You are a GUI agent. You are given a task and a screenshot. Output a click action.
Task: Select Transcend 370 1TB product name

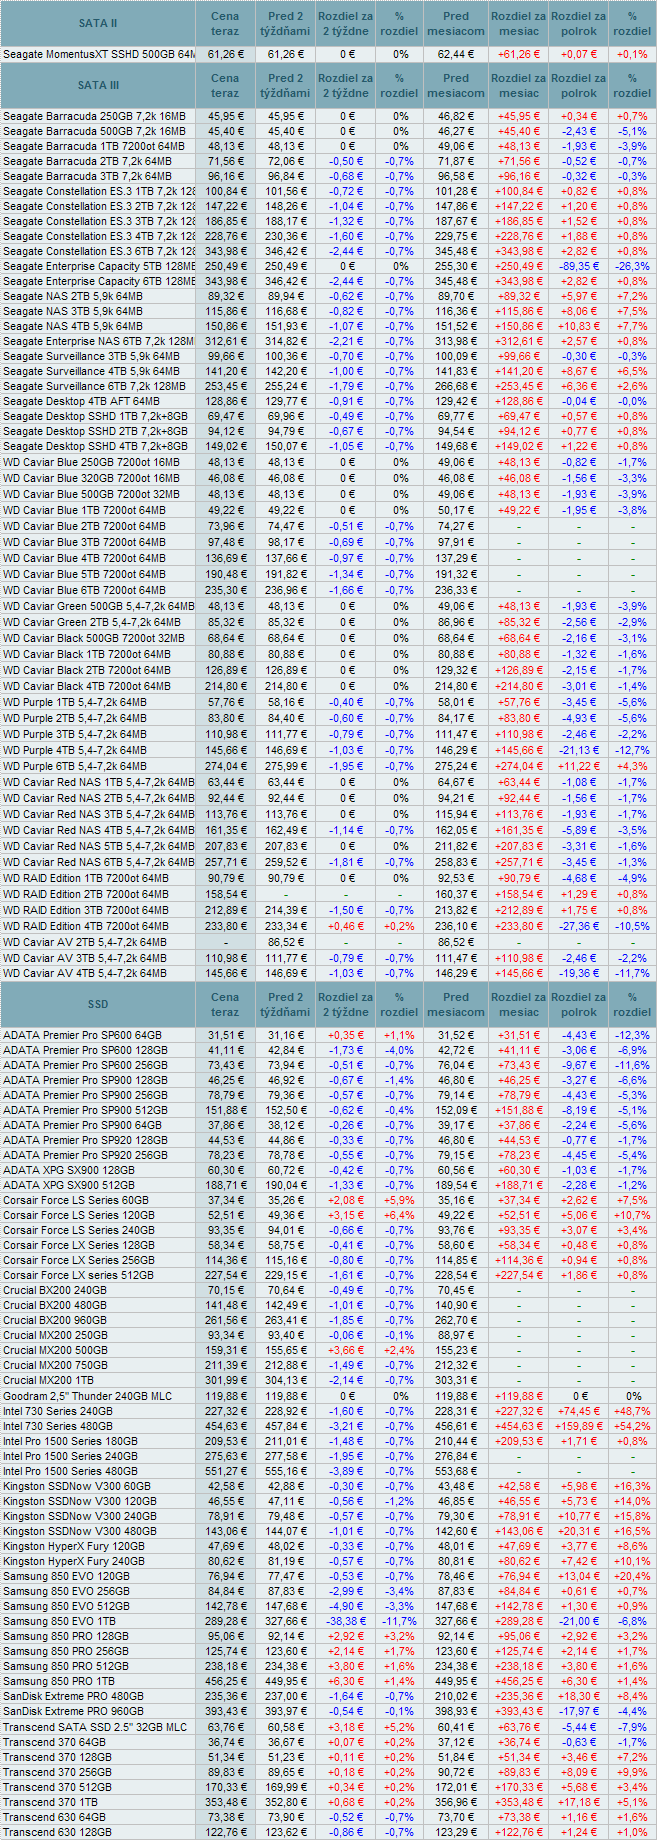coord(50,1803)
